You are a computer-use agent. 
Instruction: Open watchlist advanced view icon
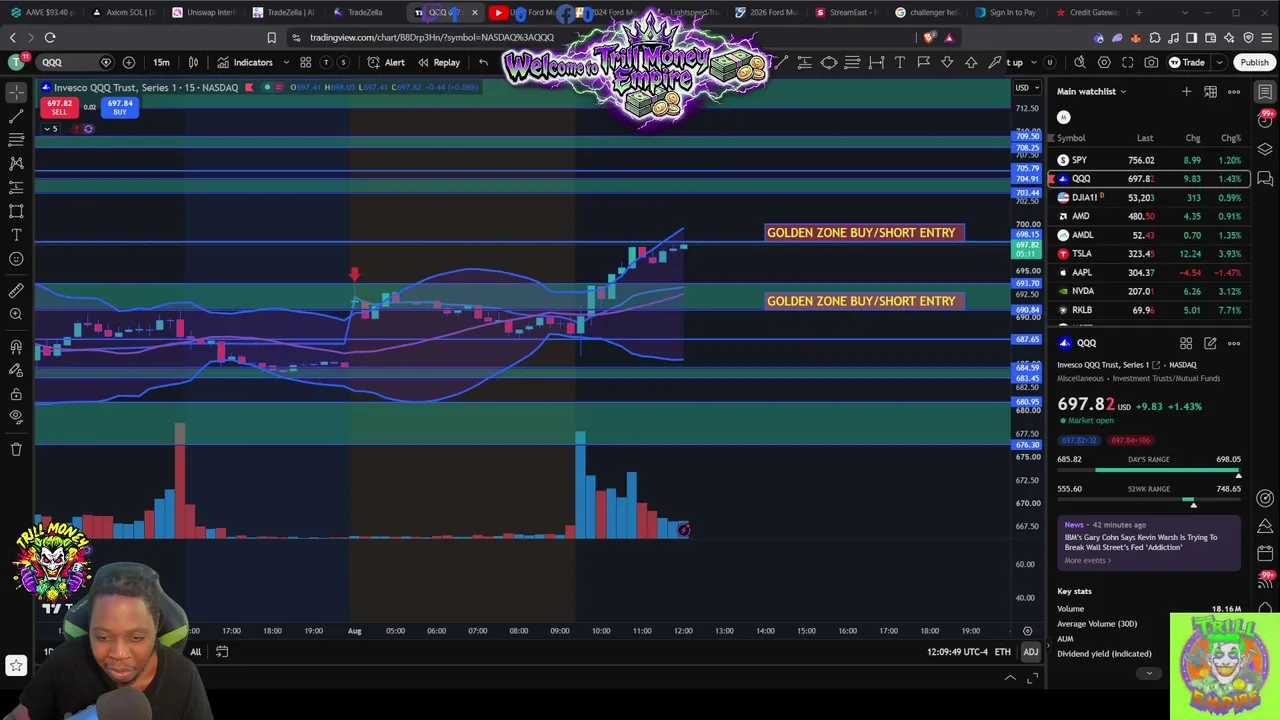[x=1210, y=92]
